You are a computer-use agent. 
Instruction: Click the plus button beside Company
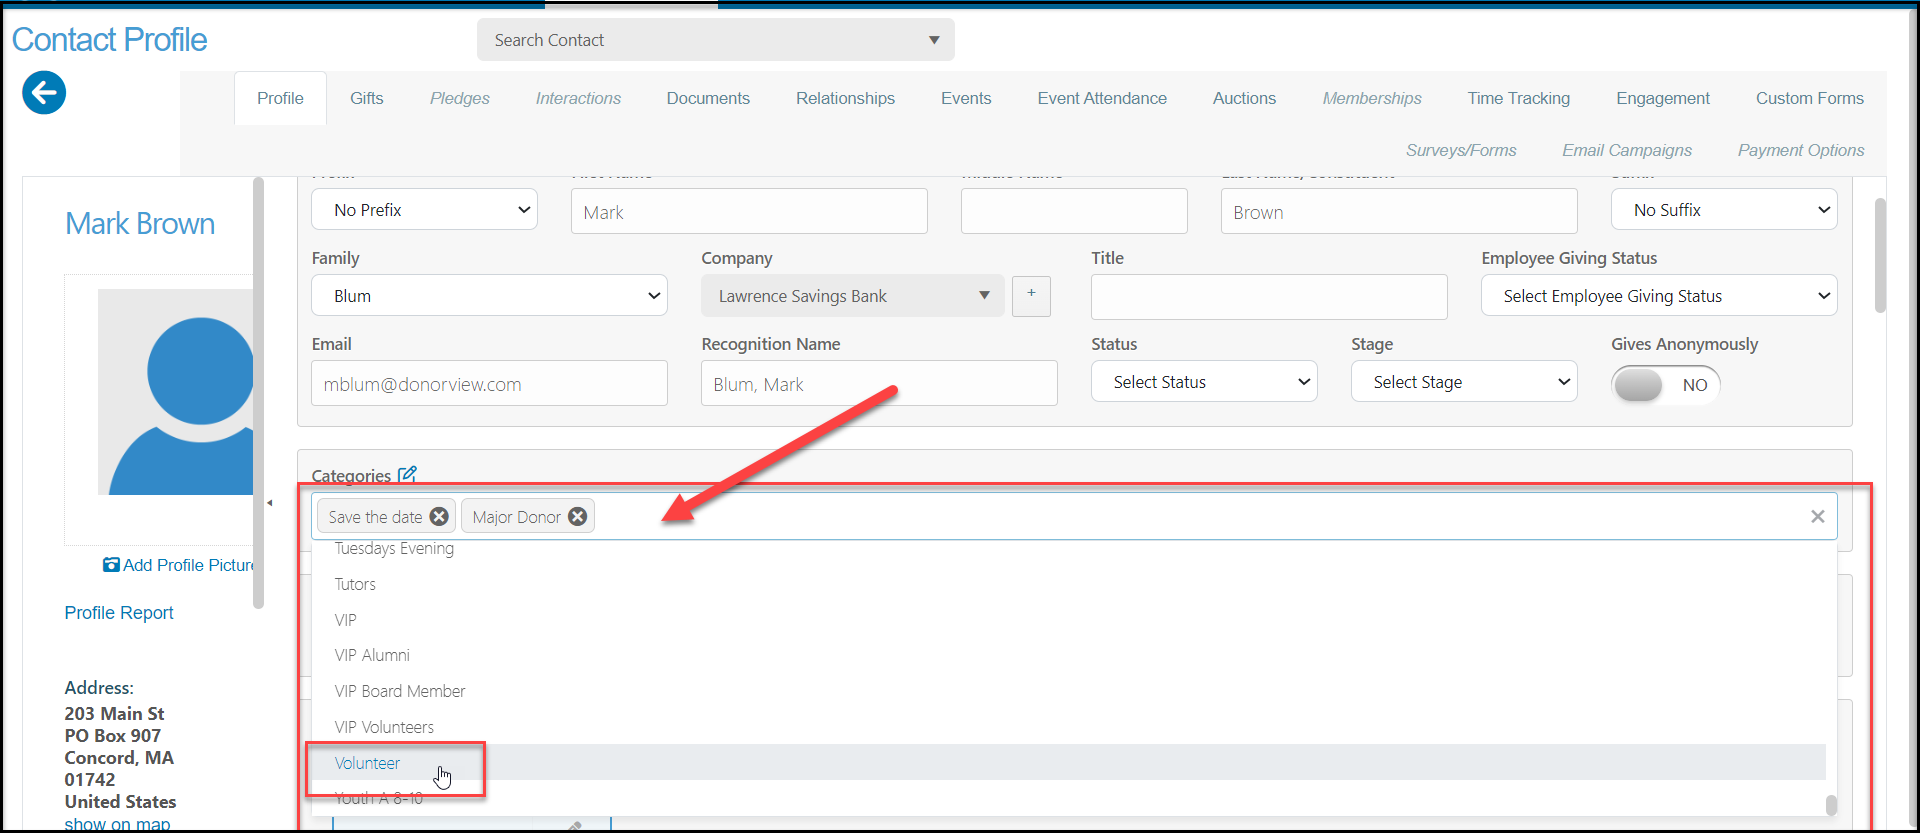pos(1031,296)
